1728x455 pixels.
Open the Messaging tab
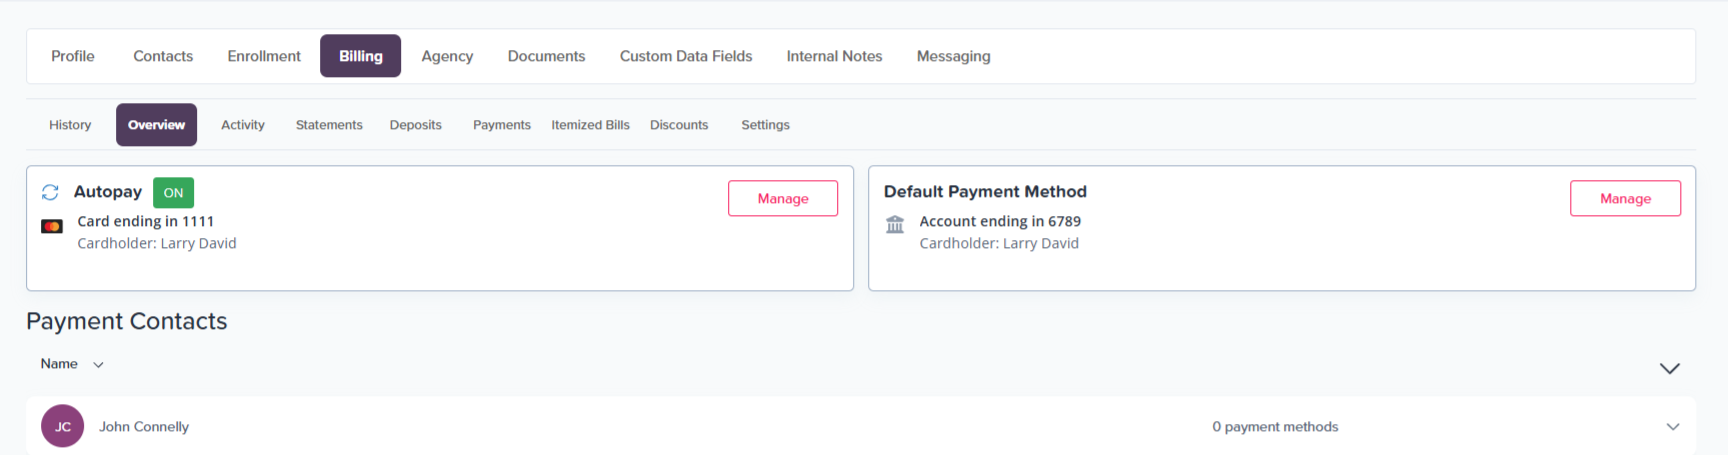[x=953, y=56]
